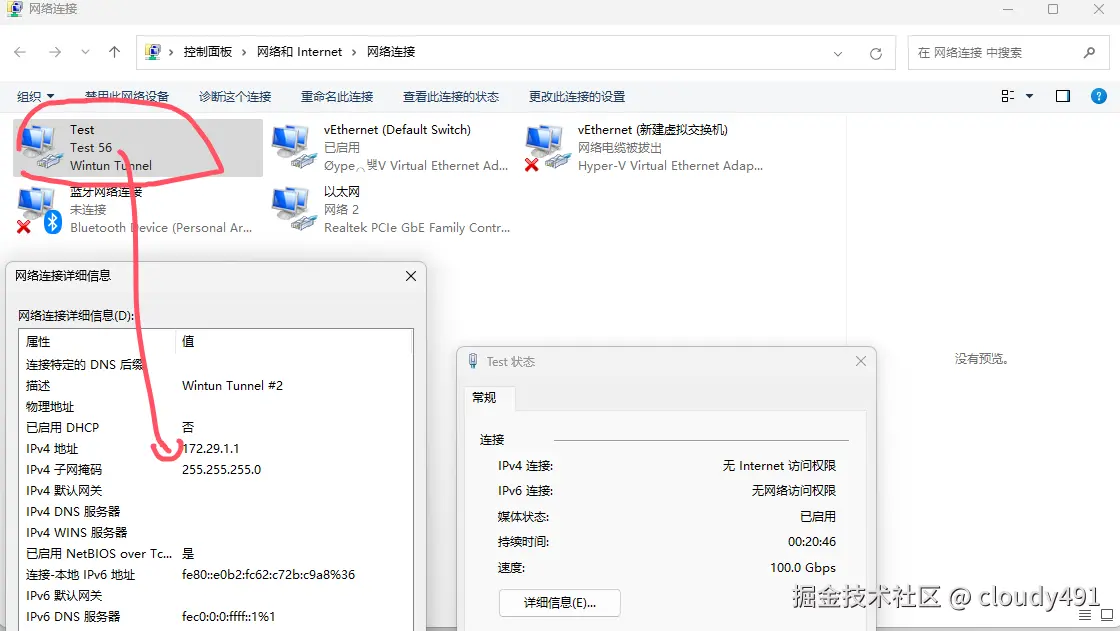Click the 在网络连接中搜索 search box

point(1000,52)
